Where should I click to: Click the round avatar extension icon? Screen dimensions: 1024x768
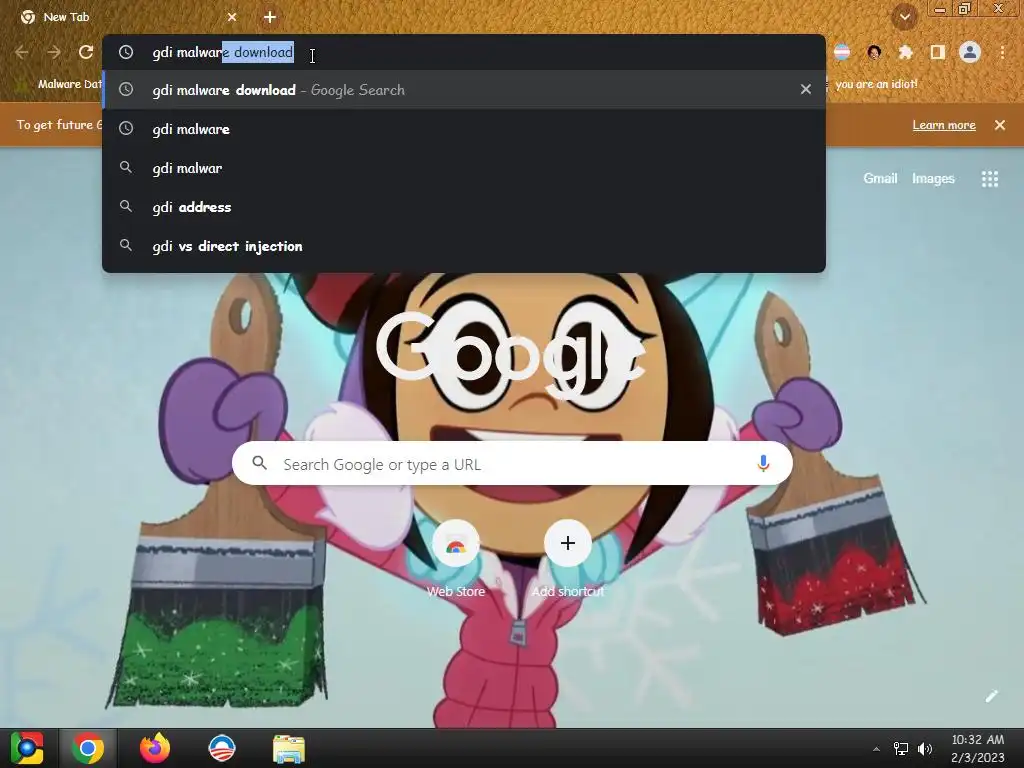click(874, 52)
